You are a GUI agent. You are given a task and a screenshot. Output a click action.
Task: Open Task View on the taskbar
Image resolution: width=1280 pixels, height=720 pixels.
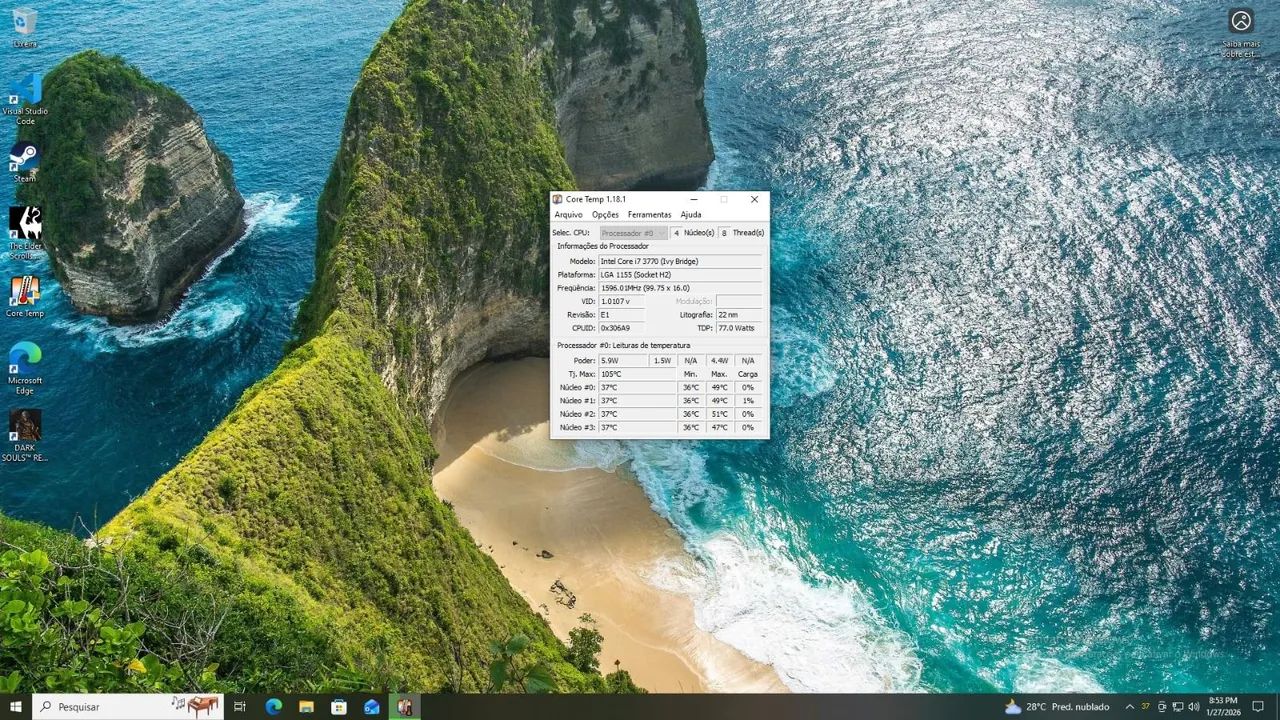(x=240, y=707)
